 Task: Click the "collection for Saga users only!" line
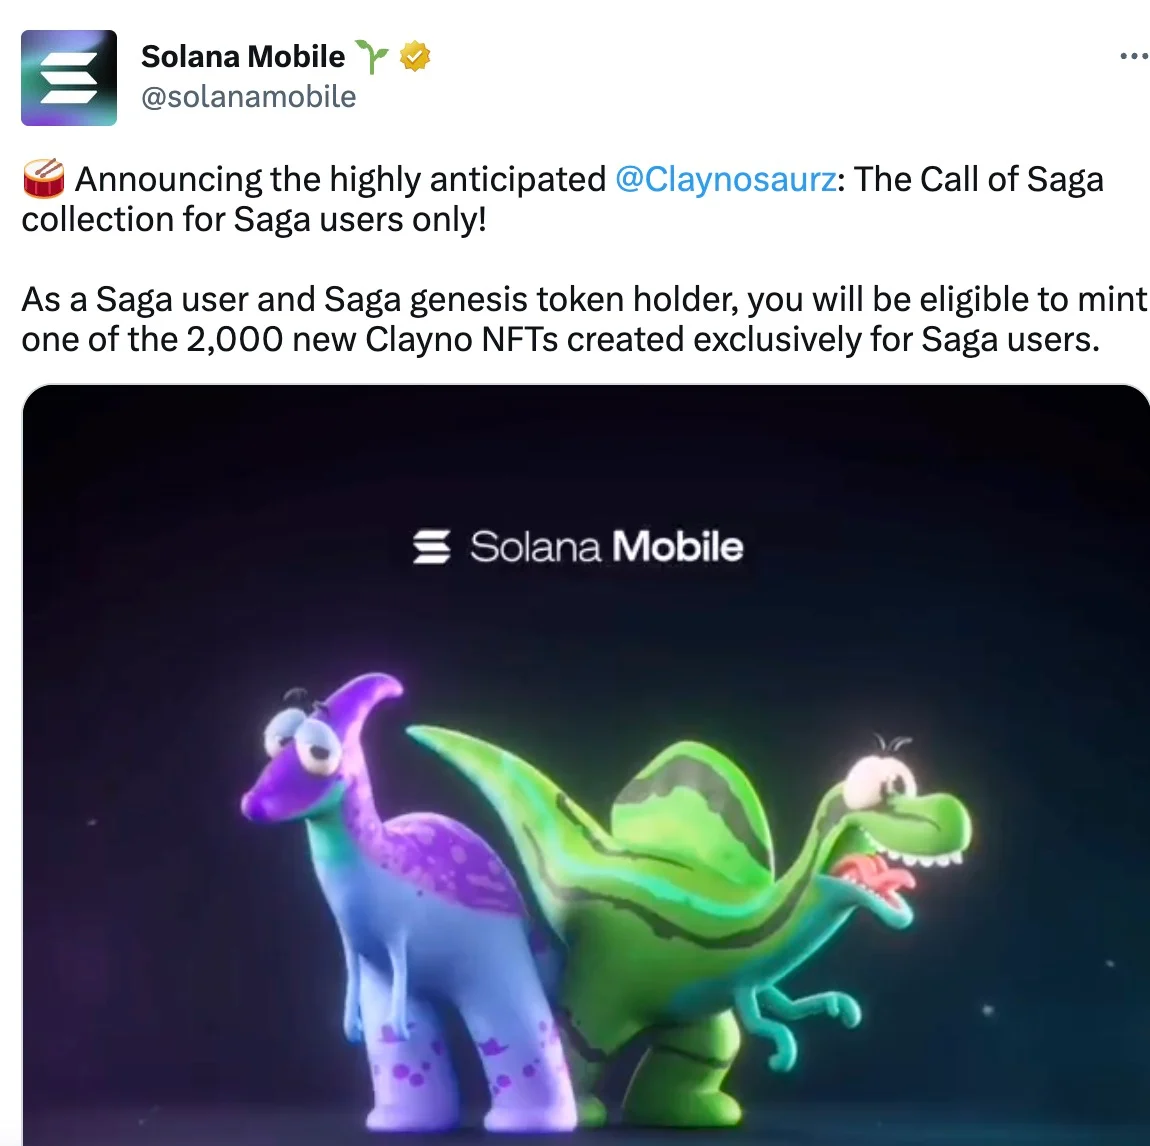tap(254, 220)
